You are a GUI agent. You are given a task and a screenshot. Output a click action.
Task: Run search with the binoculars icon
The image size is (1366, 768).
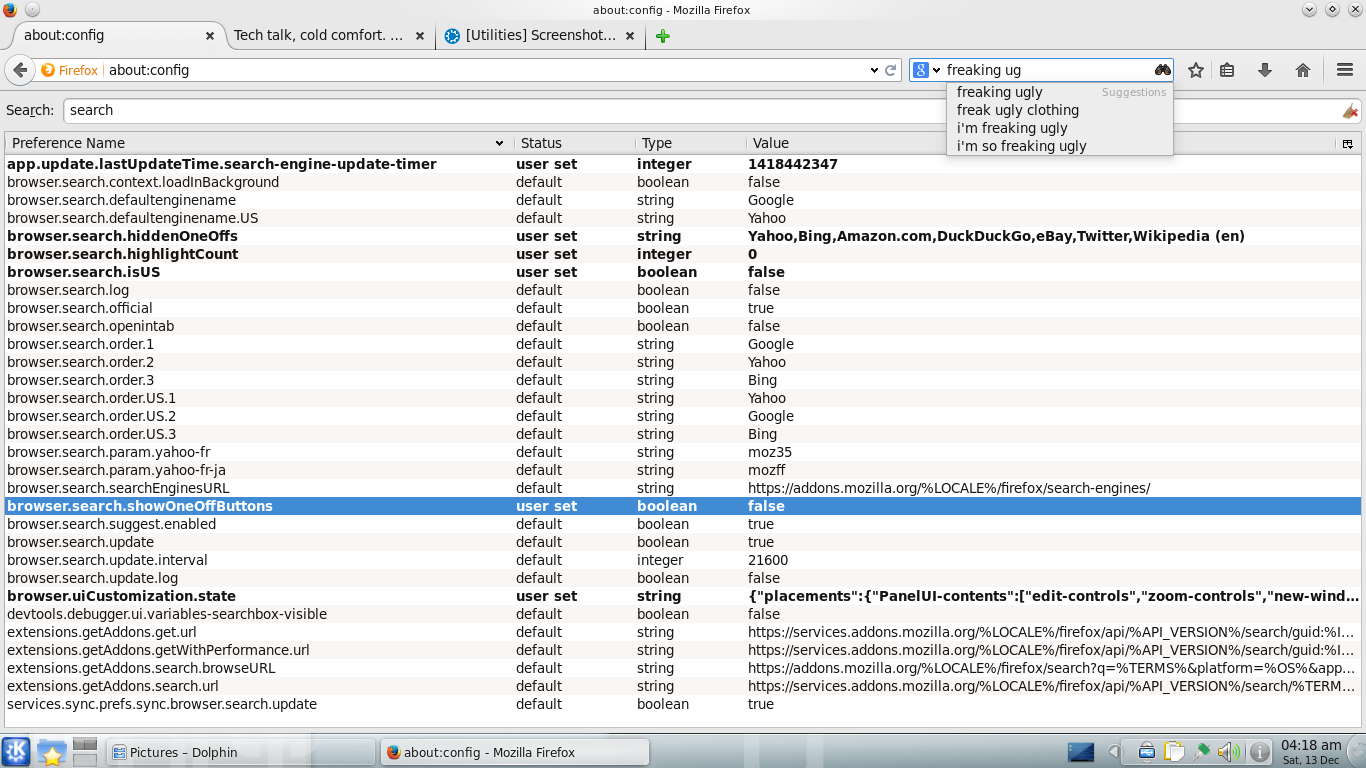1162,70
